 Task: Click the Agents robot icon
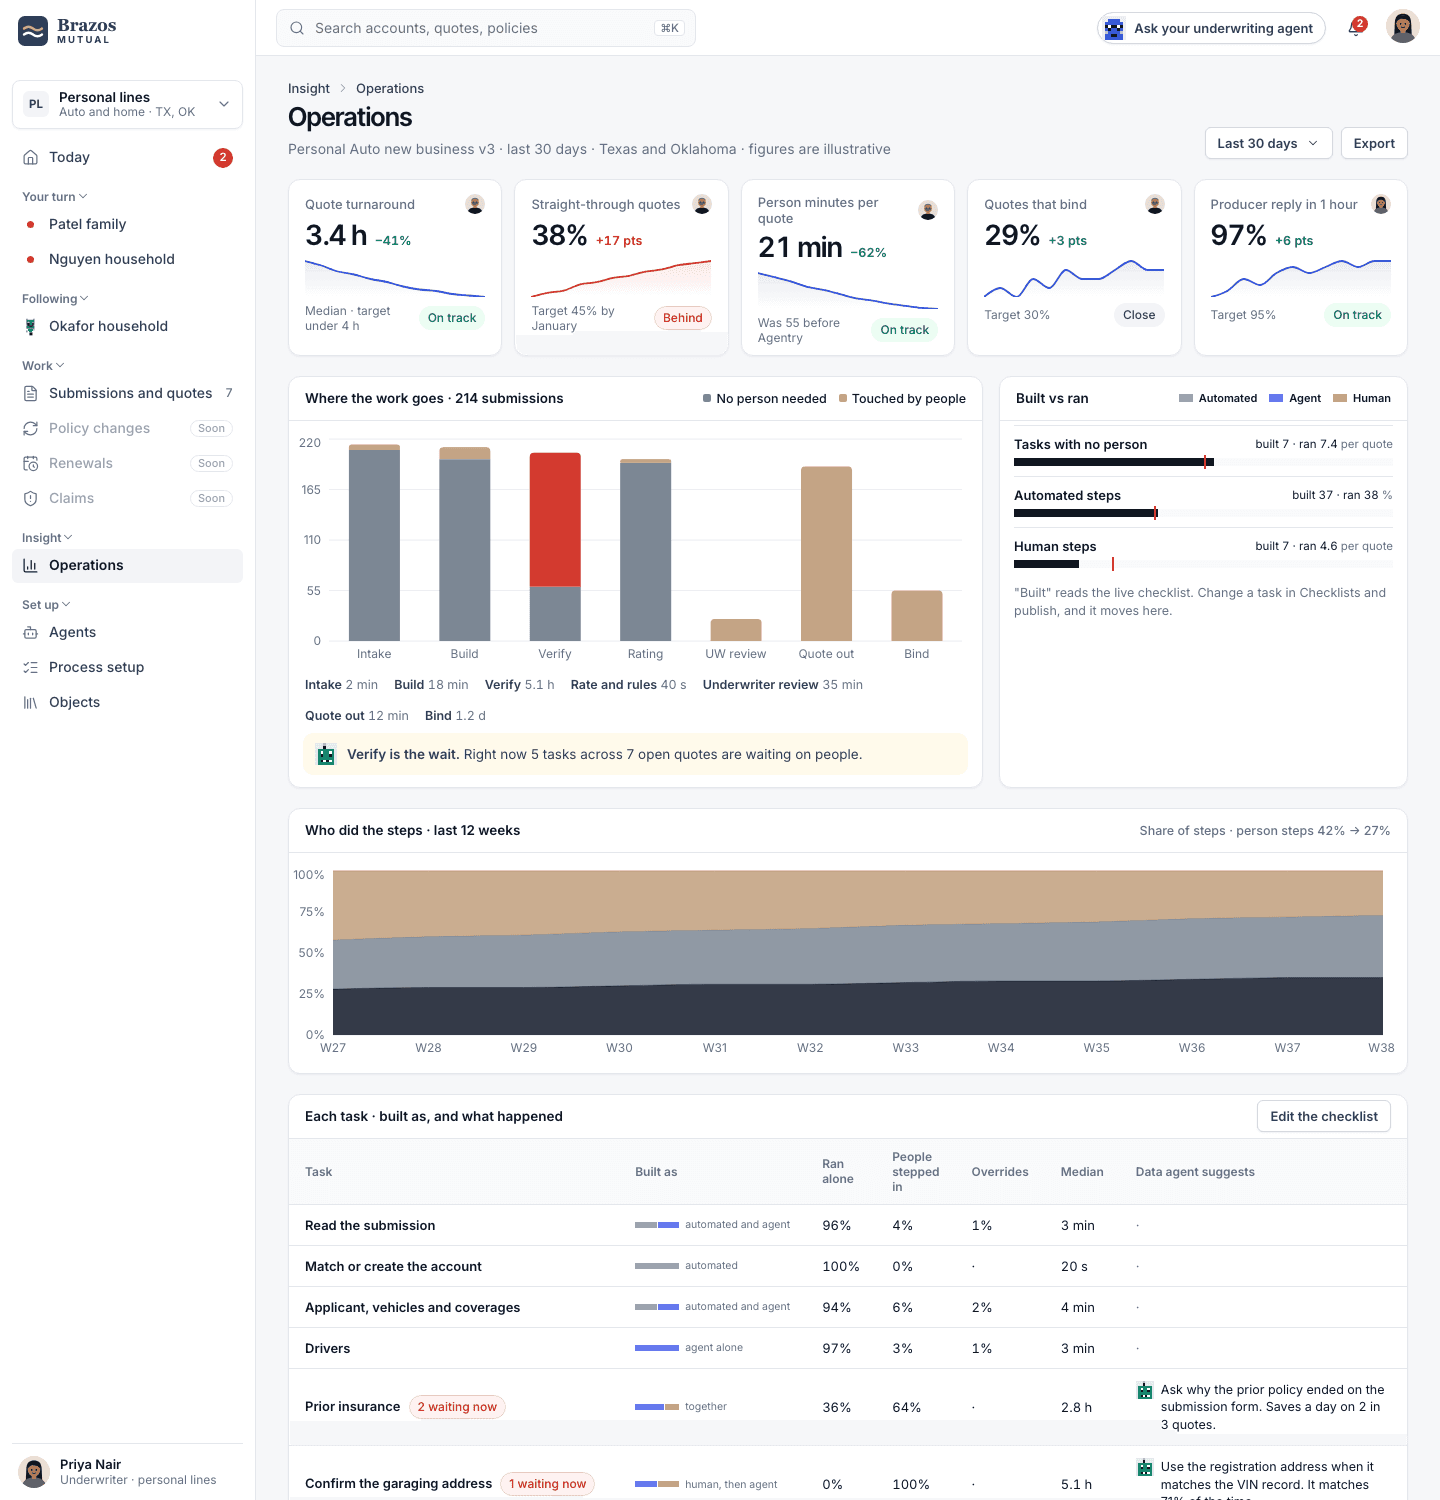31,632
